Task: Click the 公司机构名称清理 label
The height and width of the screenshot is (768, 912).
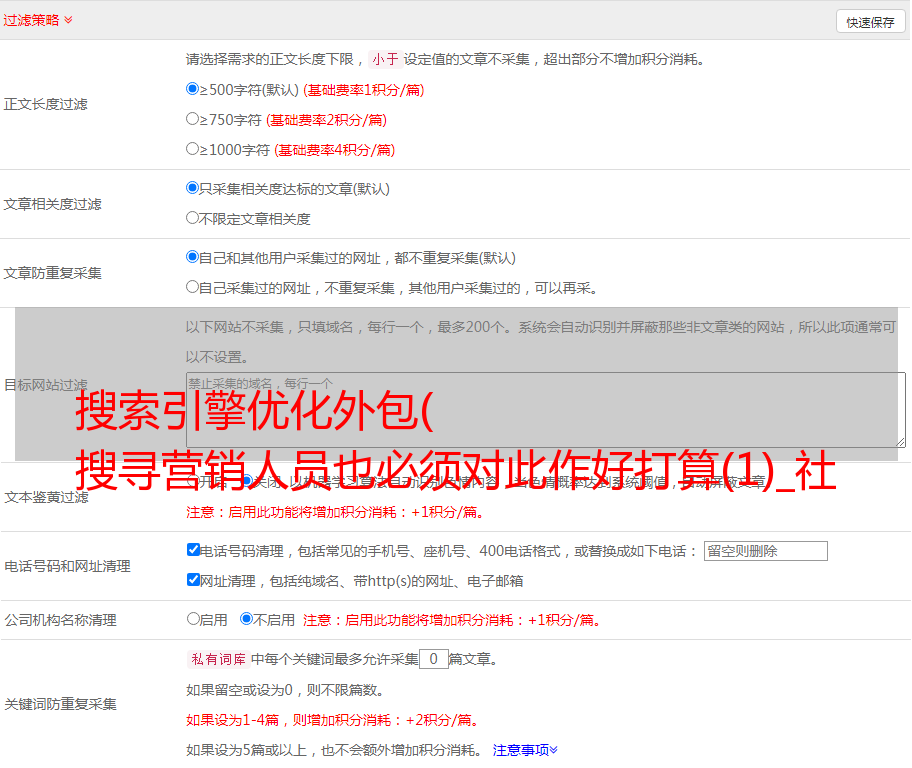Action: click(x=60, y=620)
